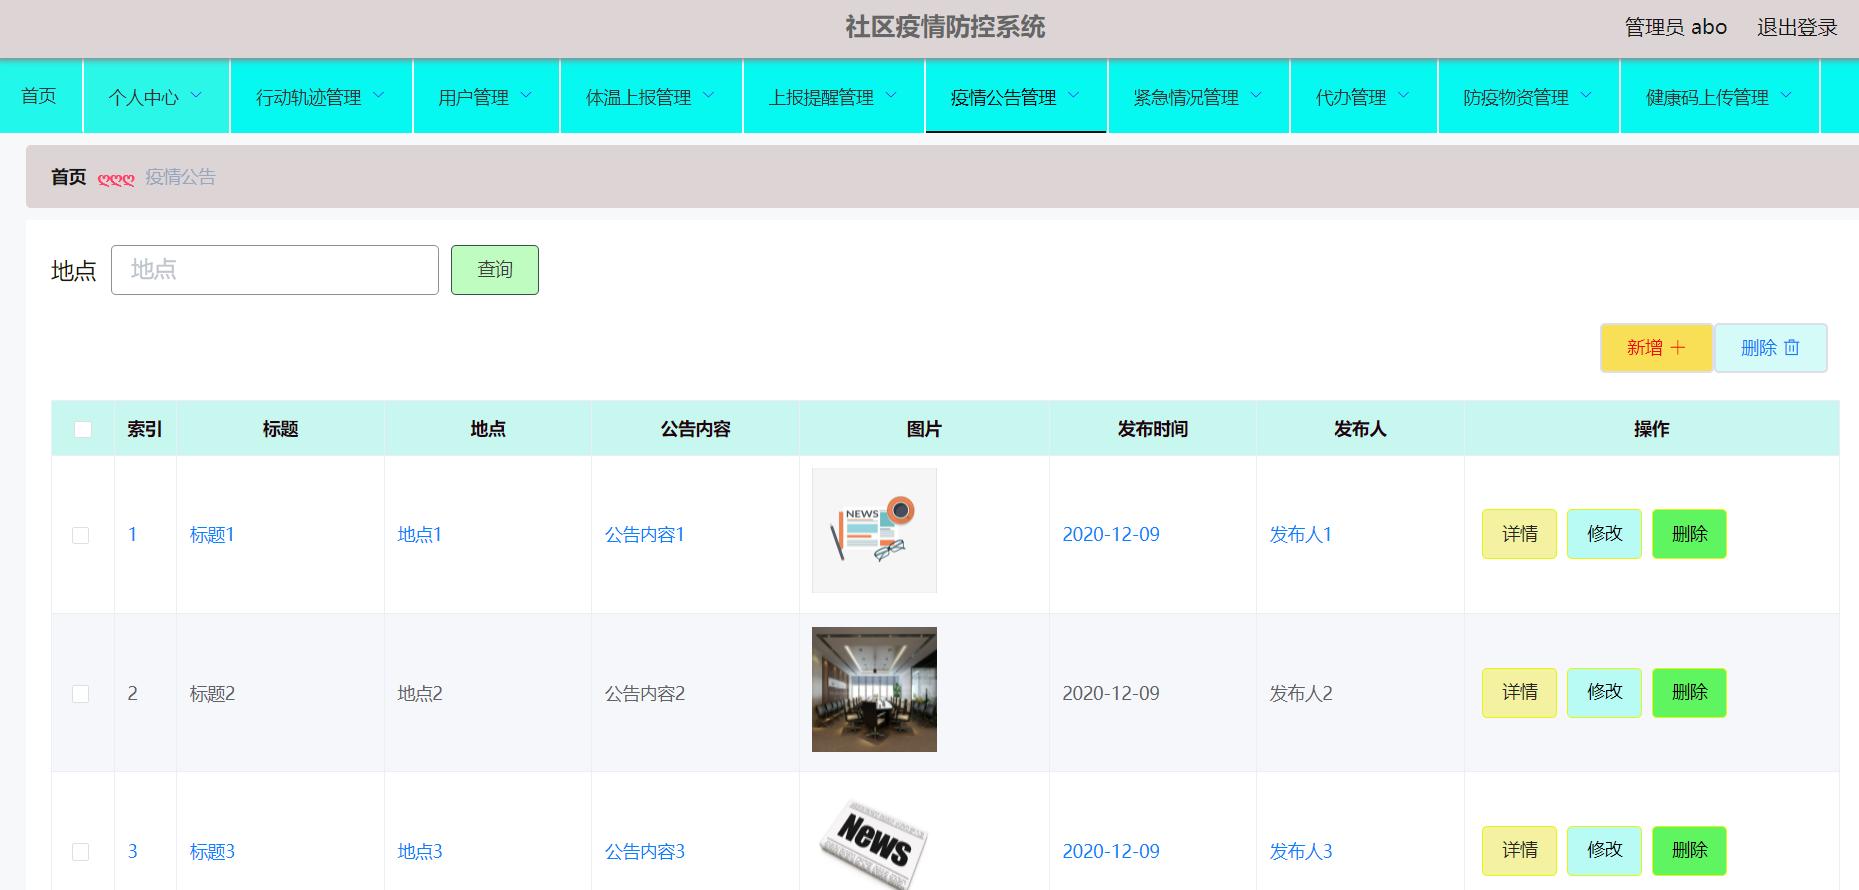Viewport: 1859px width, 890px height.
Task: Click the news thumbnail in row 1
Action: tap(874, 531)
